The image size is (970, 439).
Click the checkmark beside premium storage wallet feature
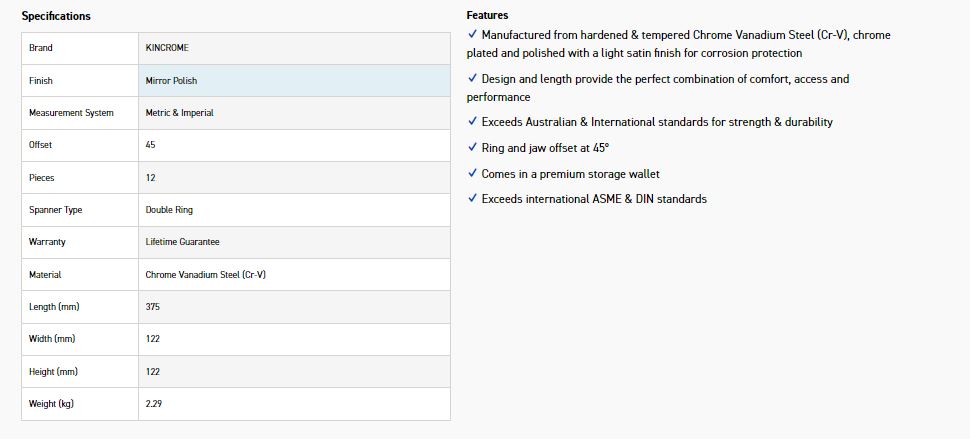(x=472, y=174)
